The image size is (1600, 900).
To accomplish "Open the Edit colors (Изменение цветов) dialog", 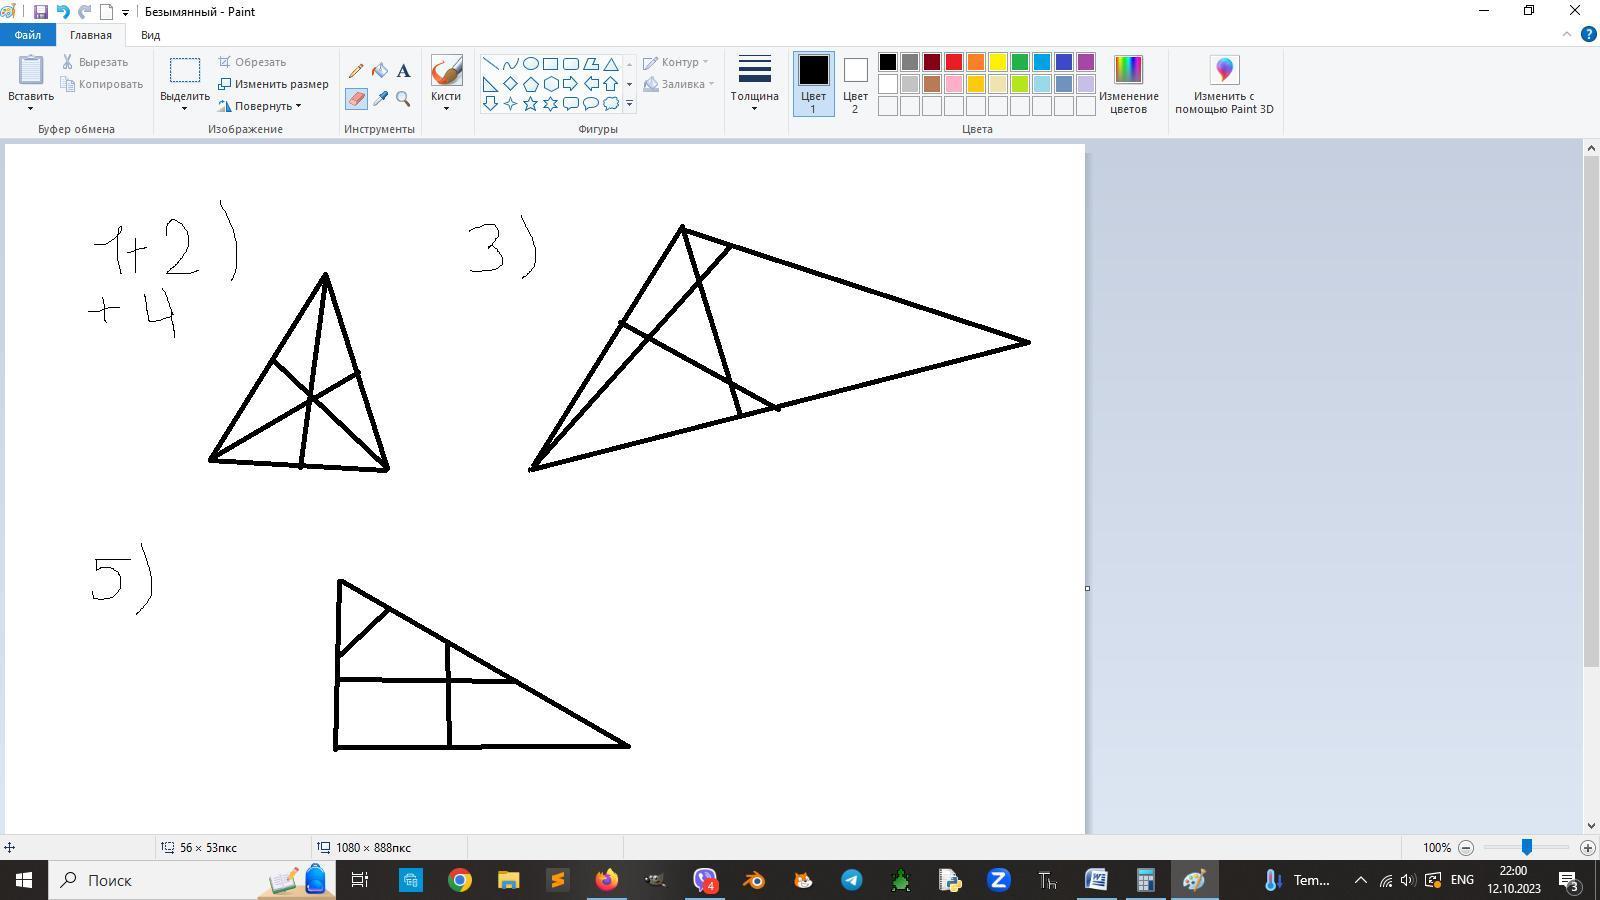I will click(x=1128, y=85).
